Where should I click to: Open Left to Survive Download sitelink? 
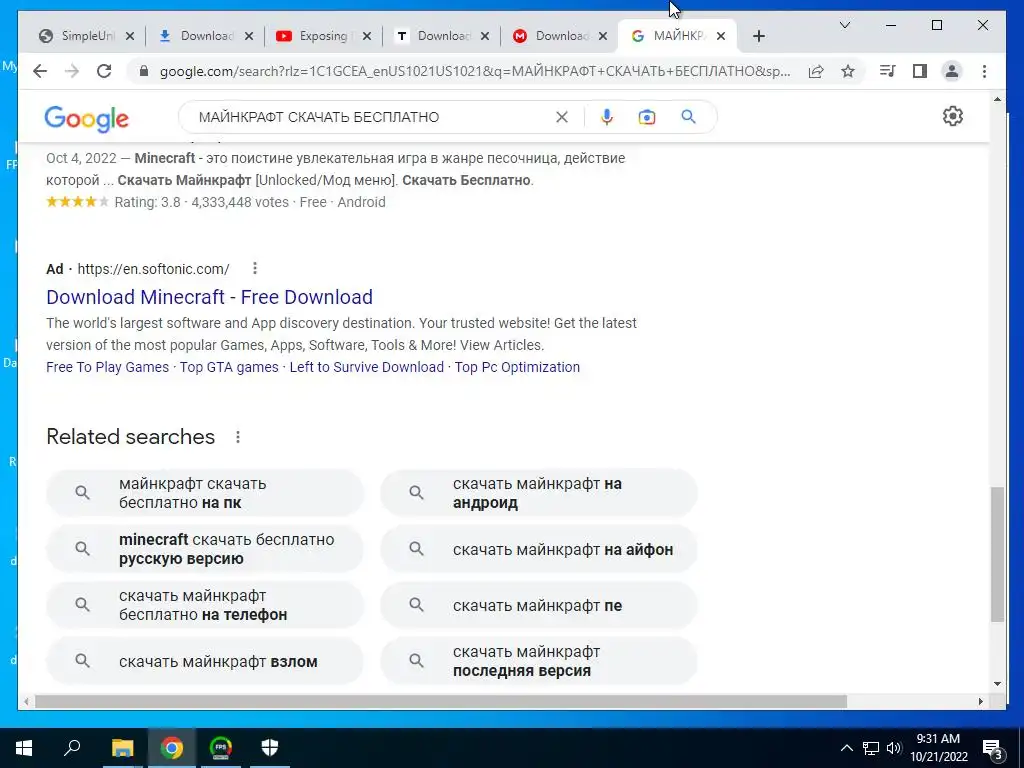click(366, 367)
